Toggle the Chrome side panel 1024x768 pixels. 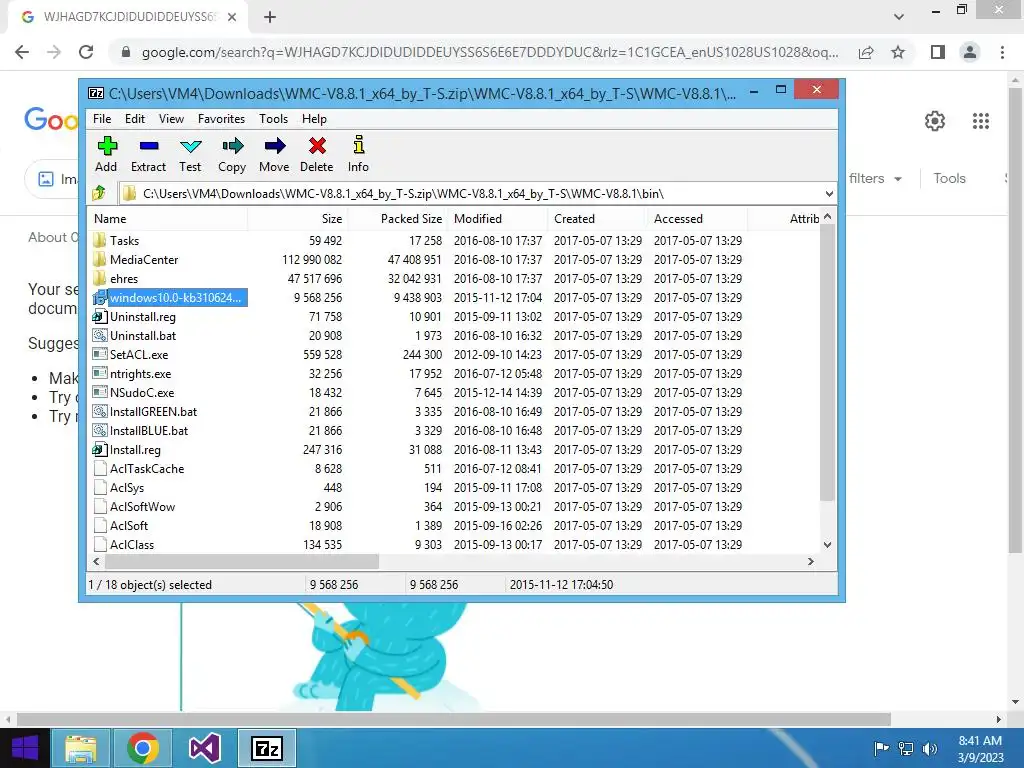coord(938,52)
